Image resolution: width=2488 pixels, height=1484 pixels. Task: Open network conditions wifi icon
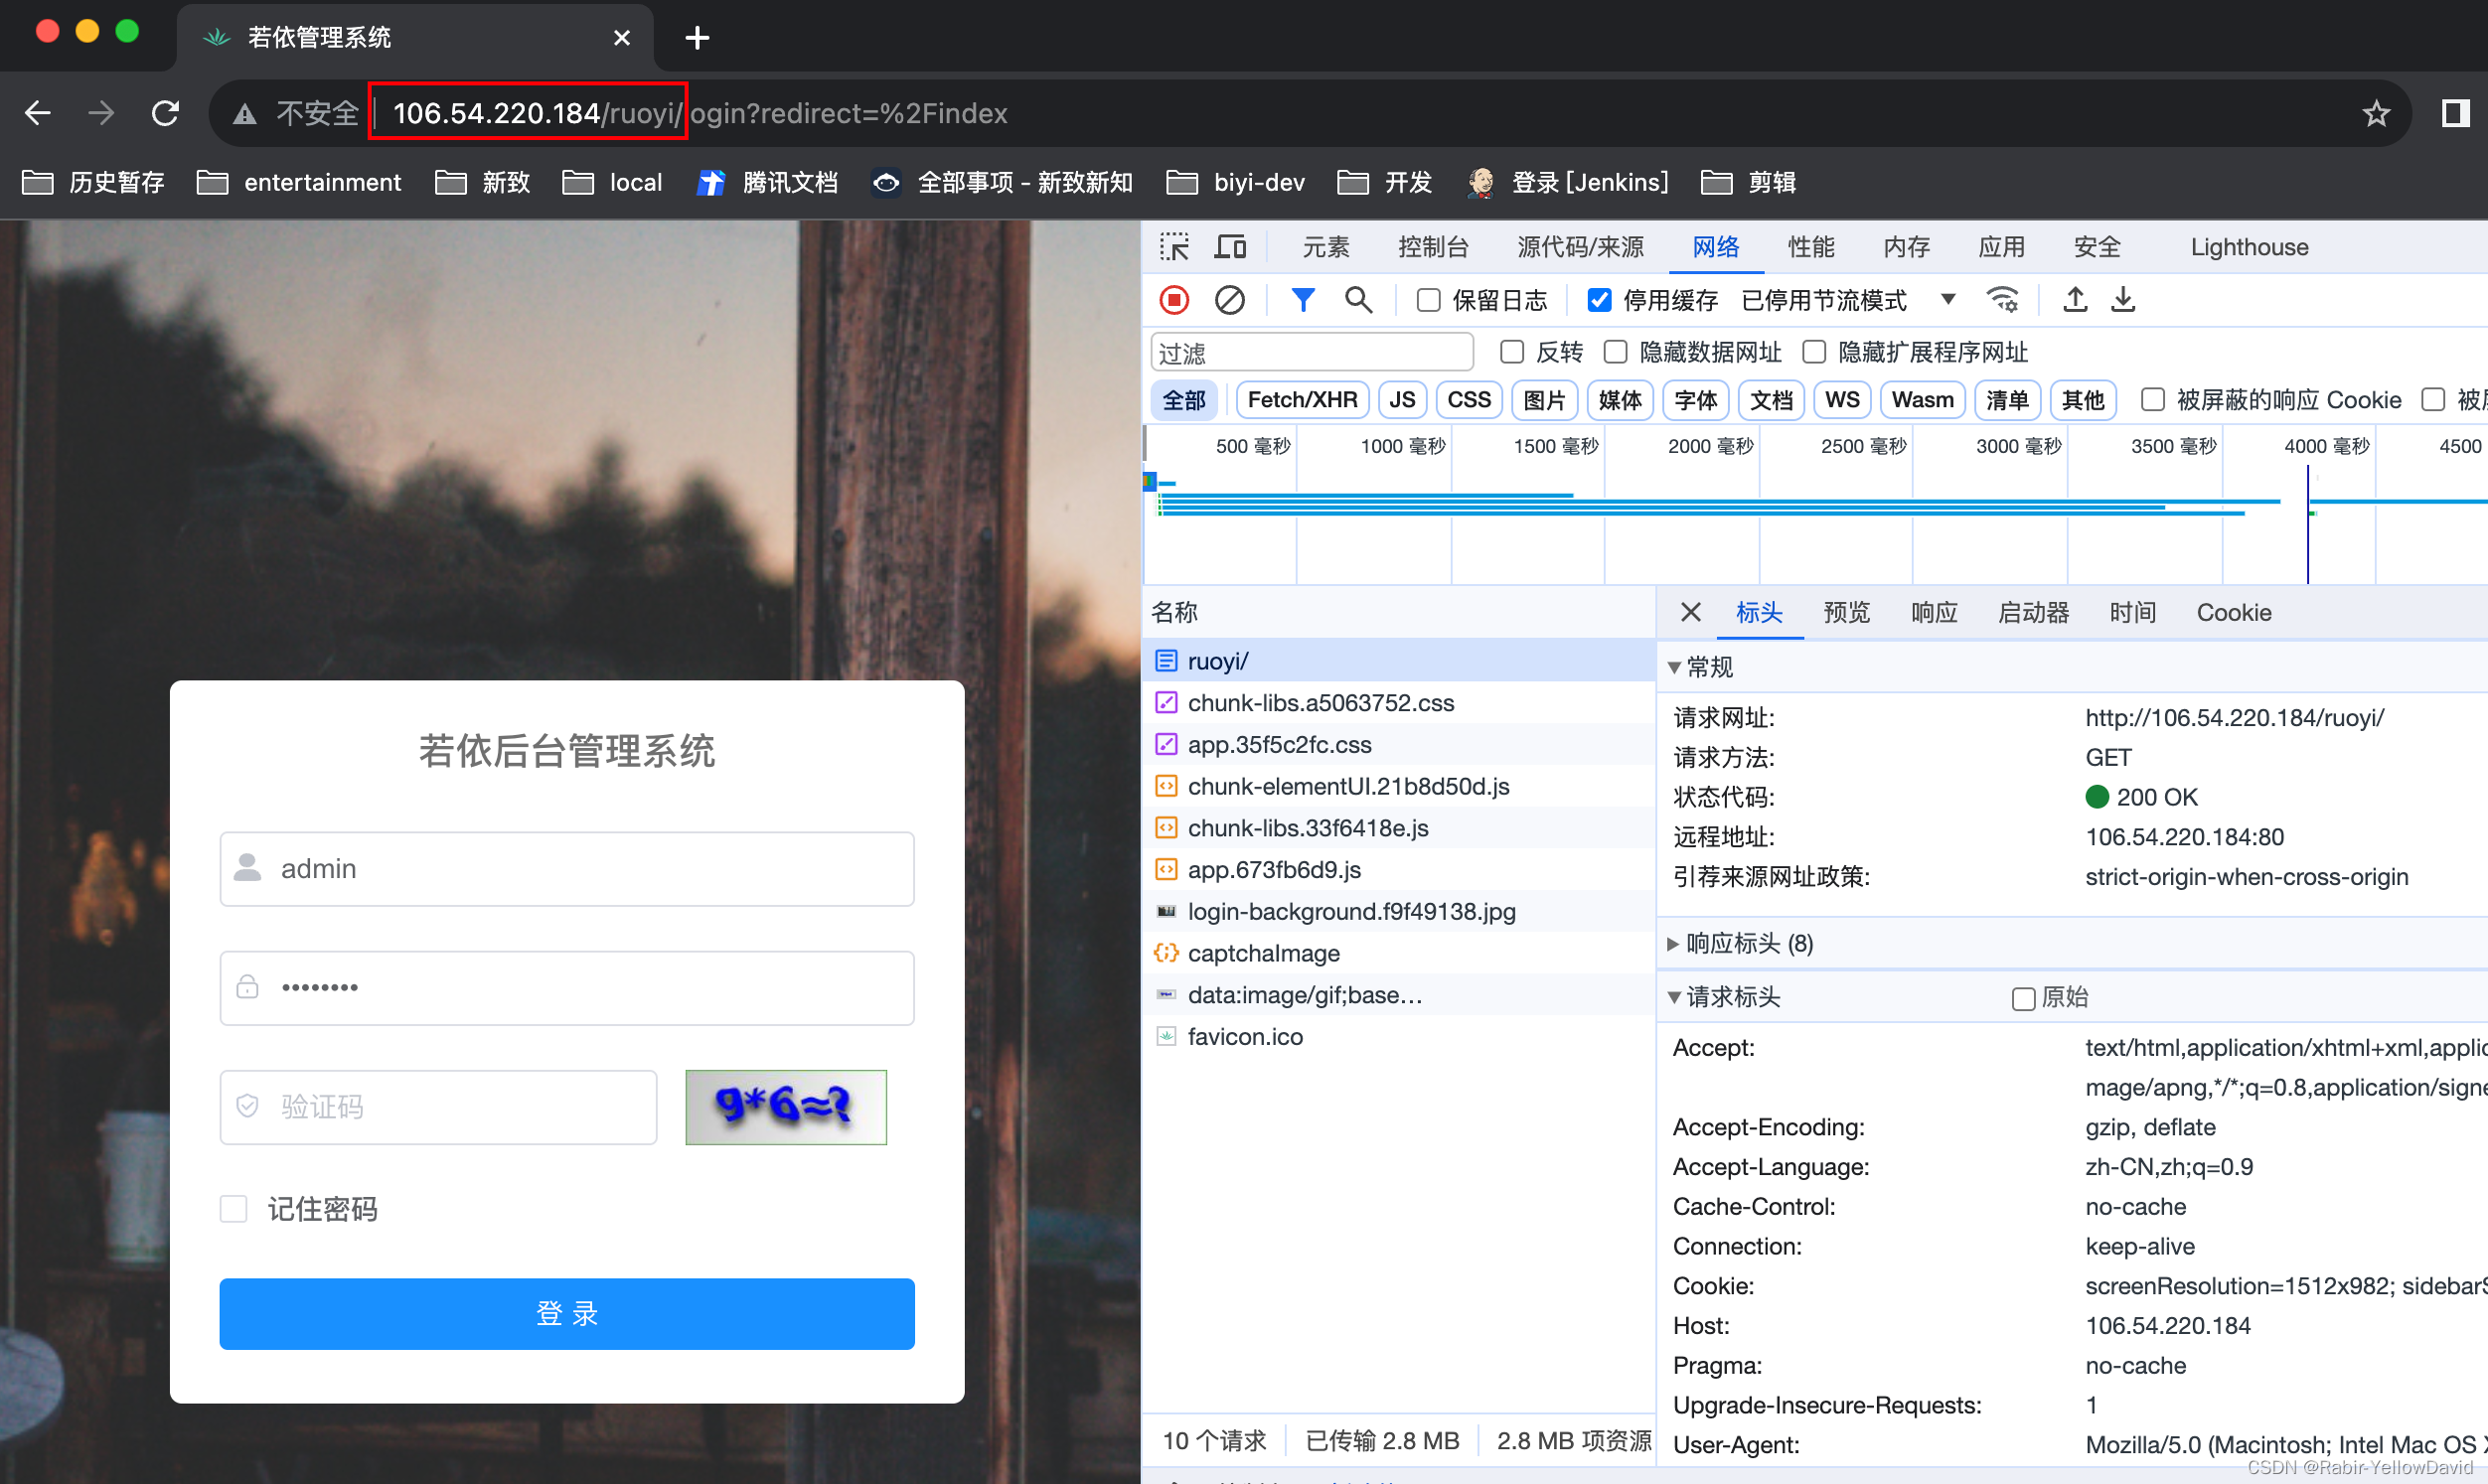coord(2002,300)
